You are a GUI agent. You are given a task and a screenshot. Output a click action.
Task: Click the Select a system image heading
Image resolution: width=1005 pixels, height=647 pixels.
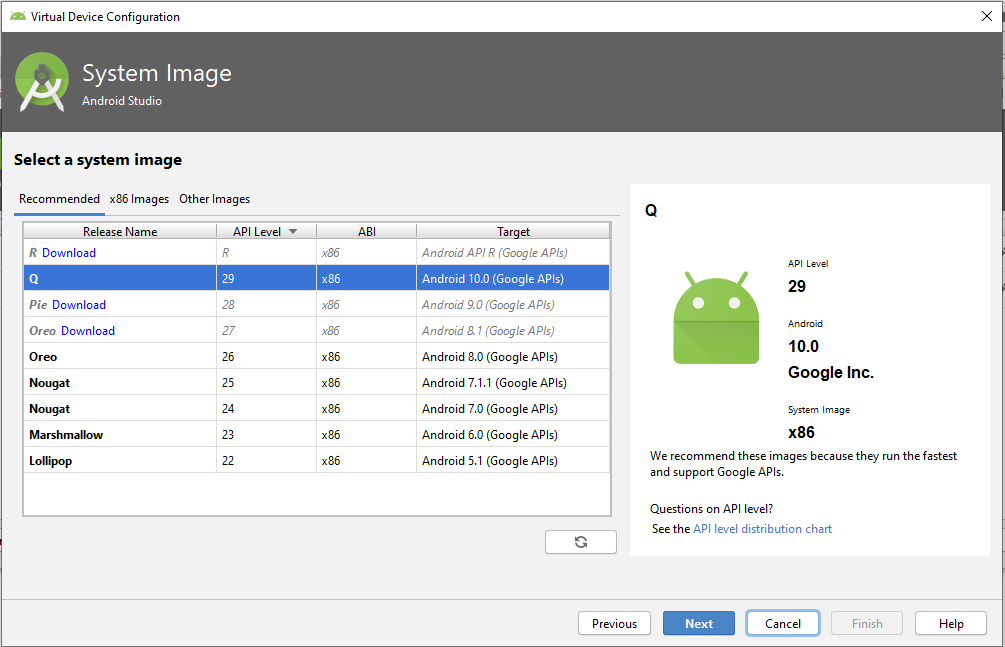[x=98, y=160]
